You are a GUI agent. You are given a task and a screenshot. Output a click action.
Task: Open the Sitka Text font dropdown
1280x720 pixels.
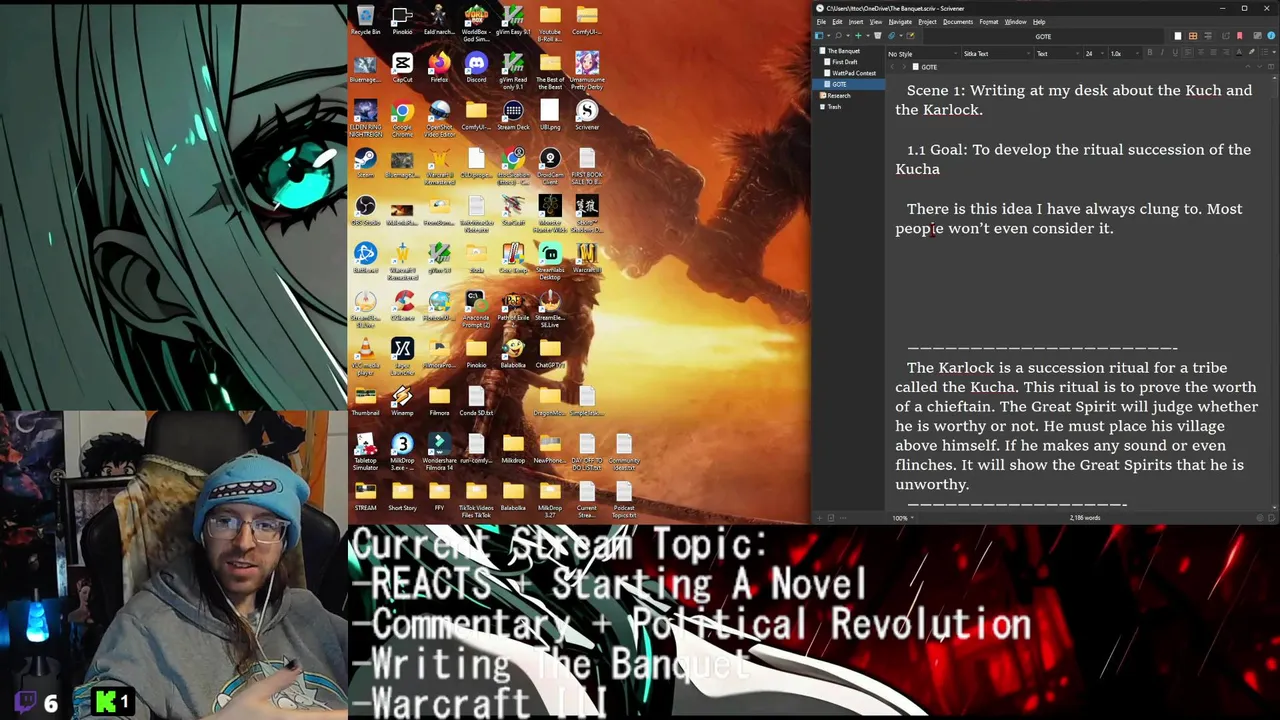click(x=996, y=54)
